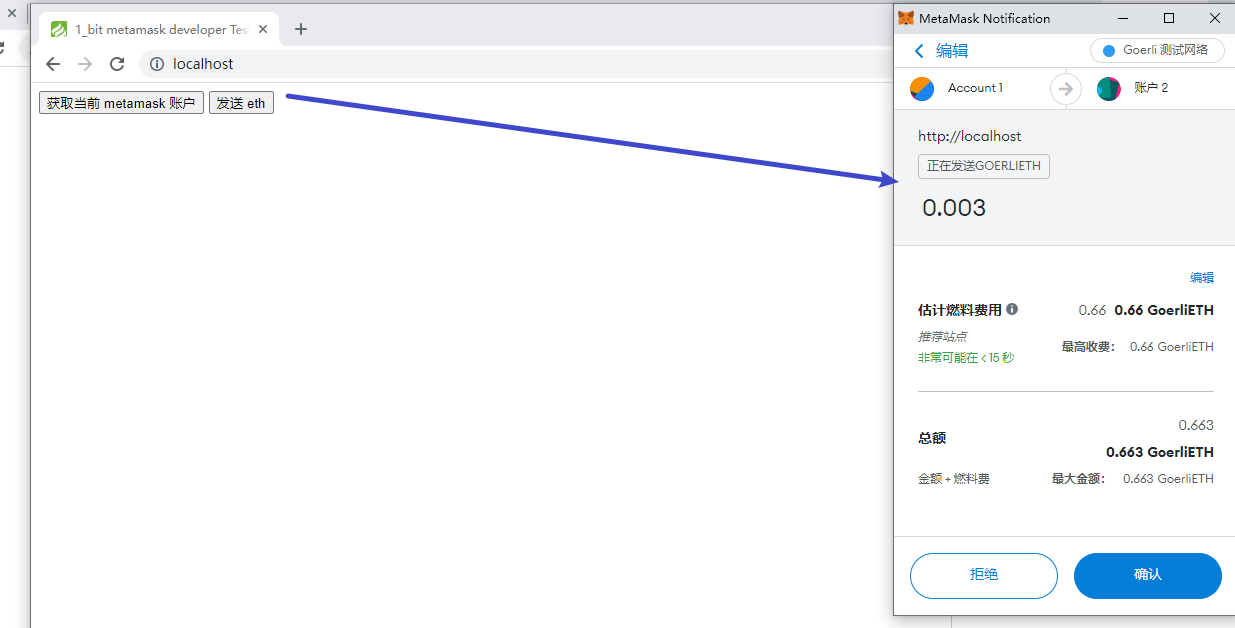Image resolution: width=1235 pixels, height=628 pixels.
Task: Close the MetaMask Notification window
Action: (1214, 18)
